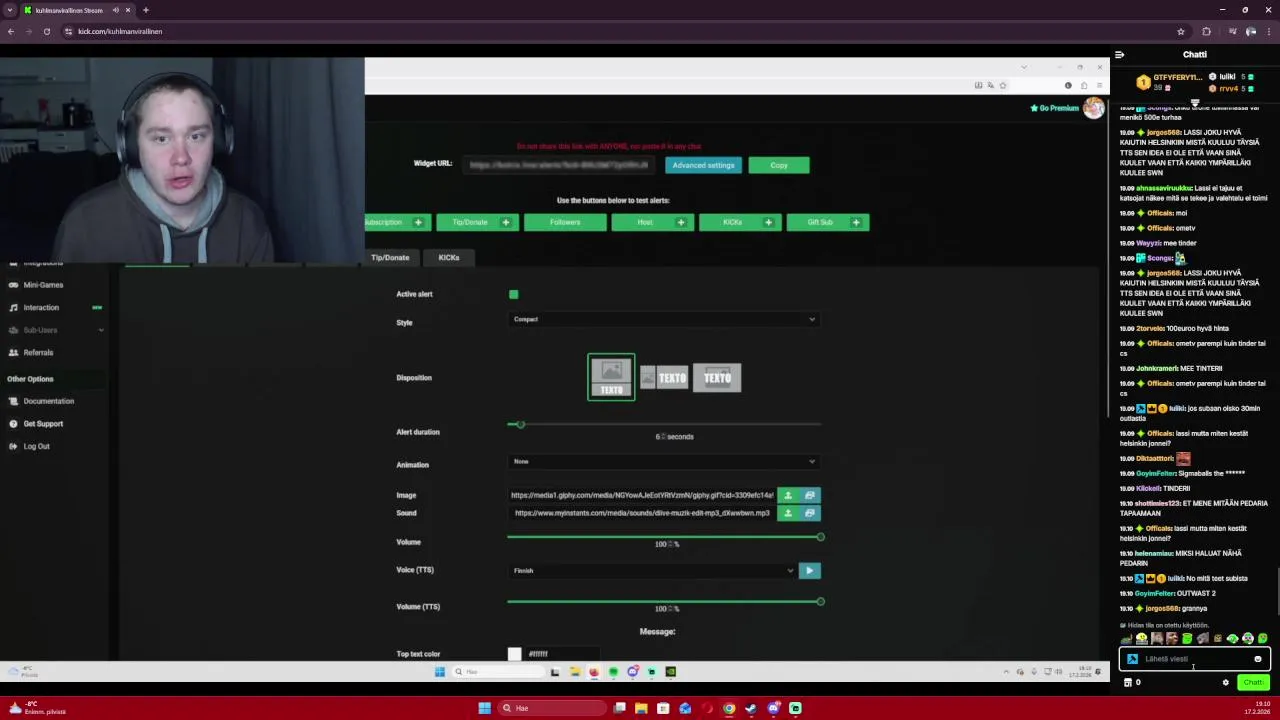
Task: Open chat settings gear icon
Action: [x=1225, y=683]
